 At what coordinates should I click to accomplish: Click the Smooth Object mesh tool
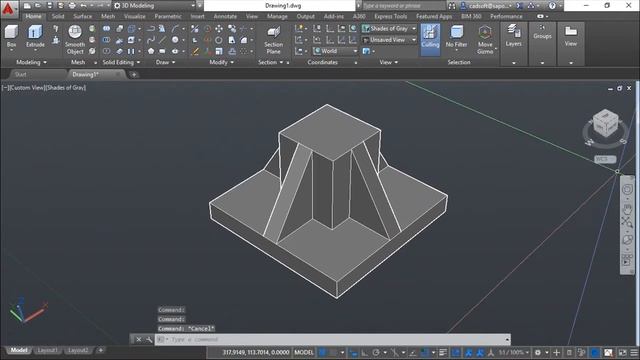point(75,40)
